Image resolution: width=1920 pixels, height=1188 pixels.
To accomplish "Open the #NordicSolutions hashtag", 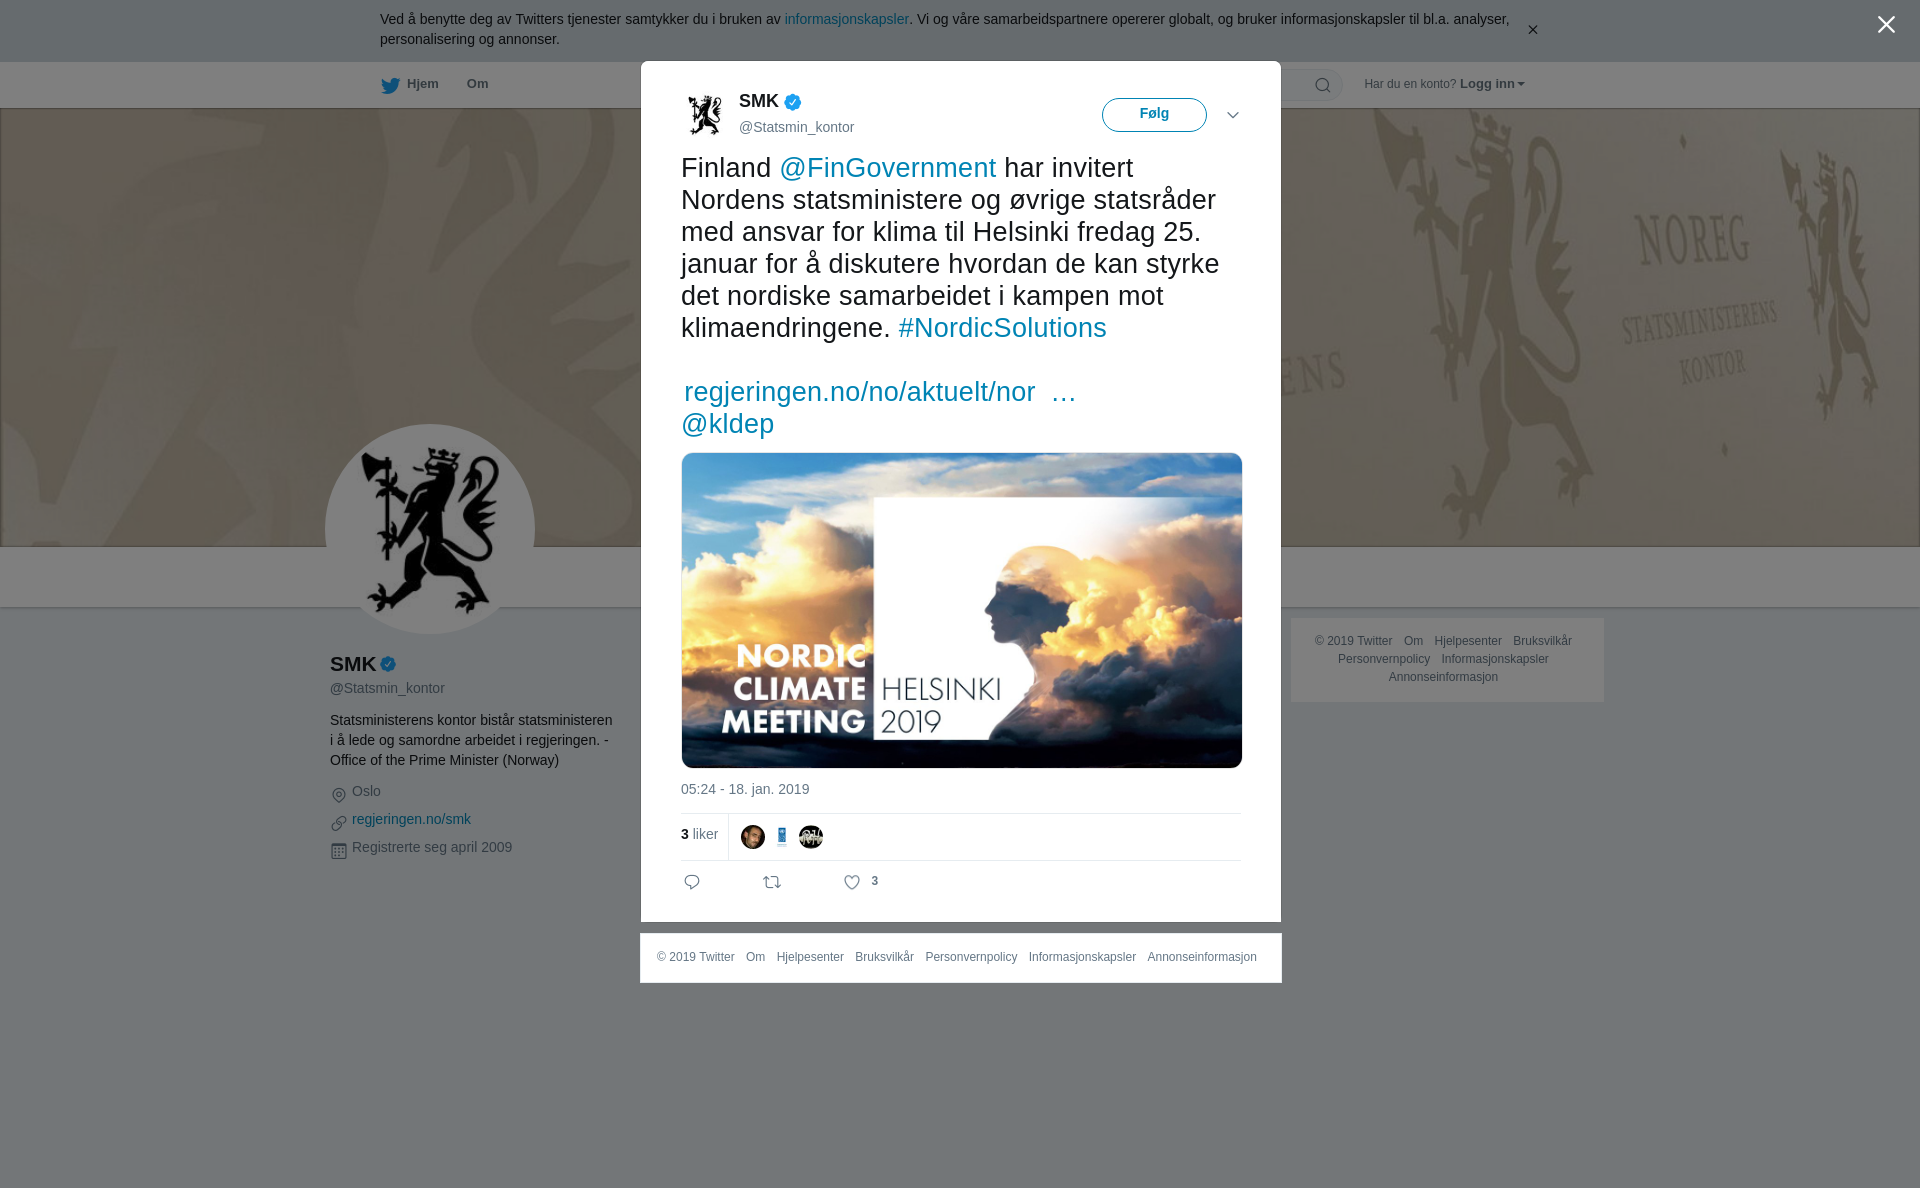I will coord(1002,328).
